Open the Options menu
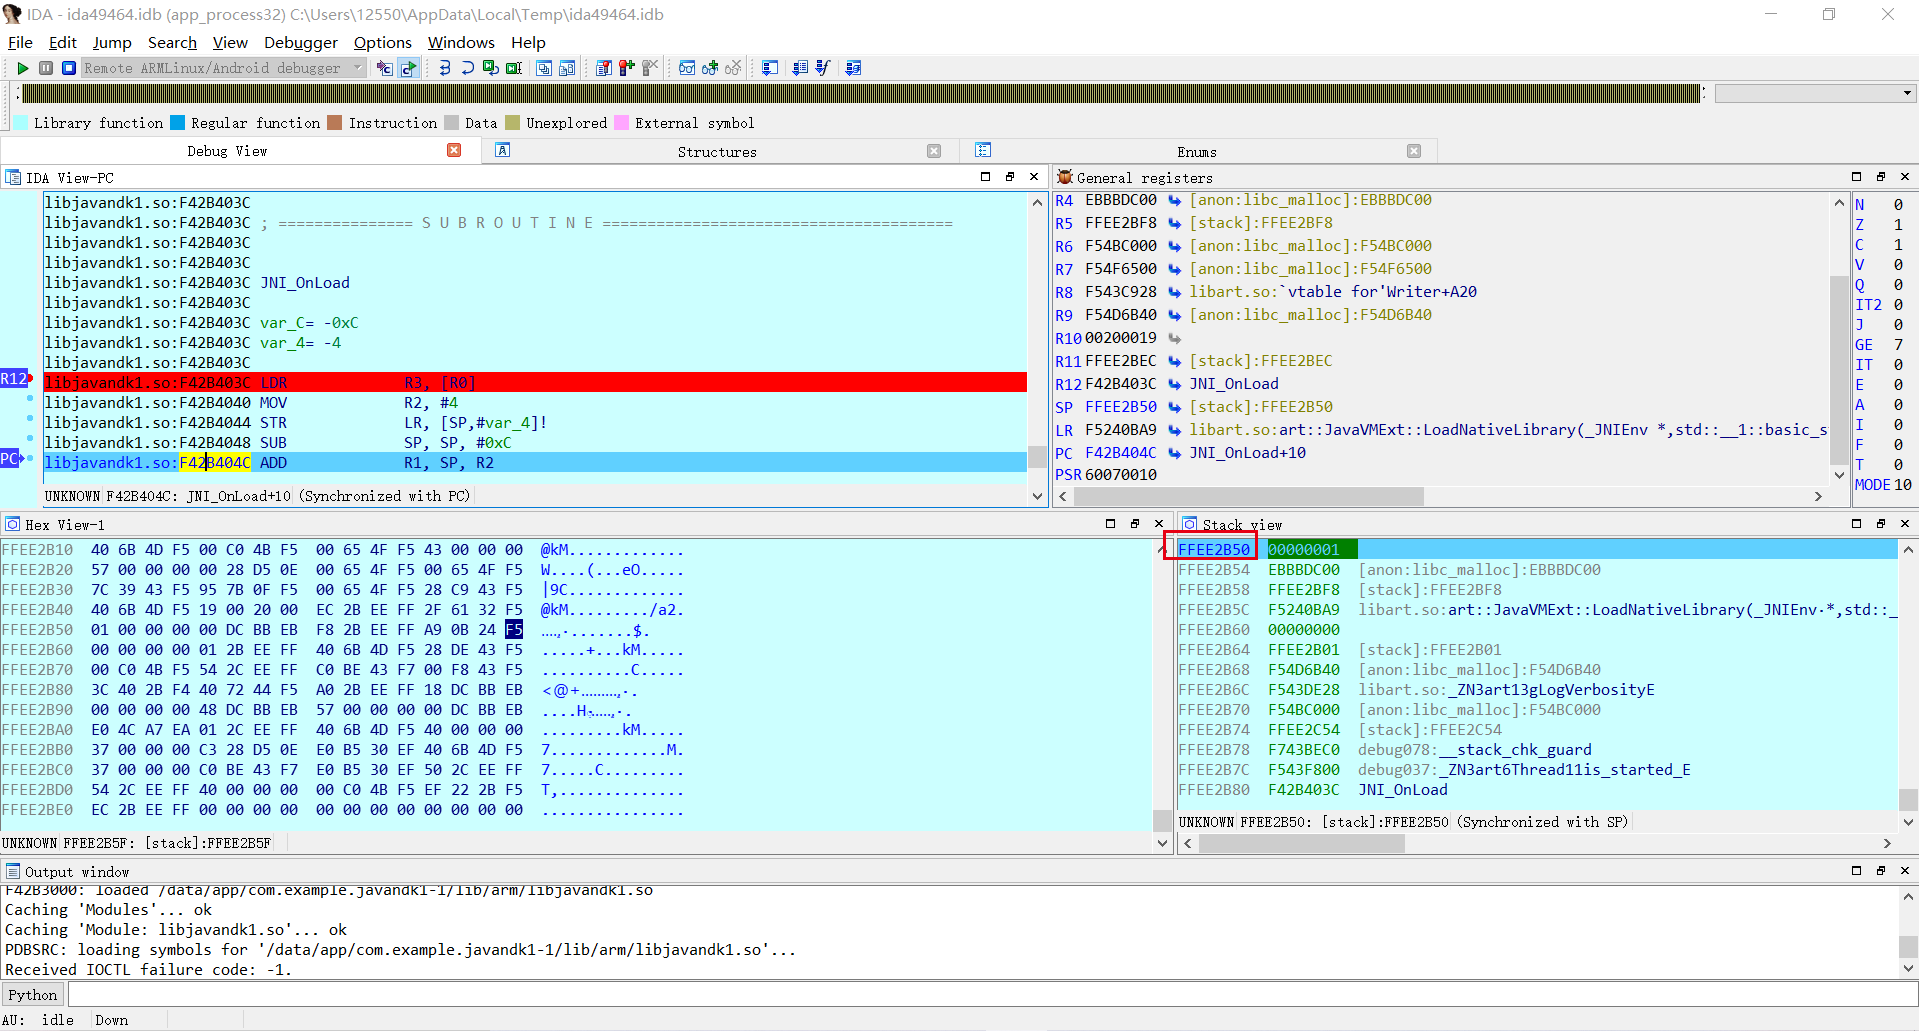 (x=383, y=42)
